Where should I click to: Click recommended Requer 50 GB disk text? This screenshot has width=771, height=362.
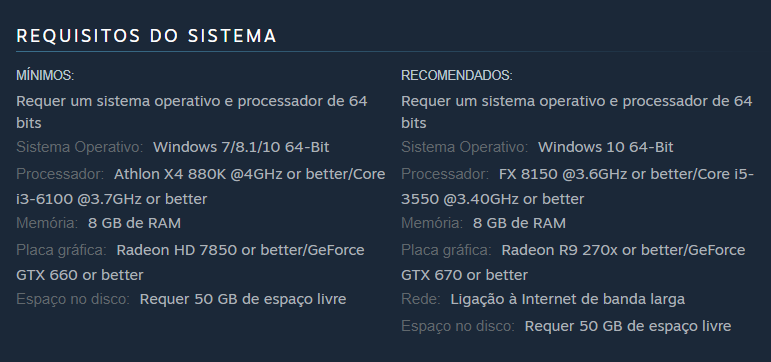click(x=628, y=326)
